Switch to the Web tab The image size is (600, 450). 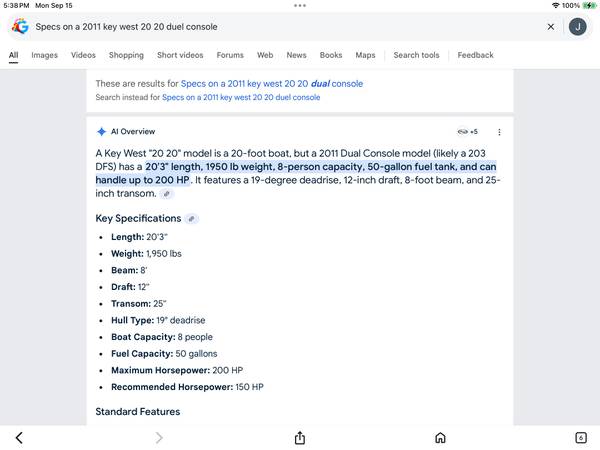pyautogui.click(x=265, y=55)
